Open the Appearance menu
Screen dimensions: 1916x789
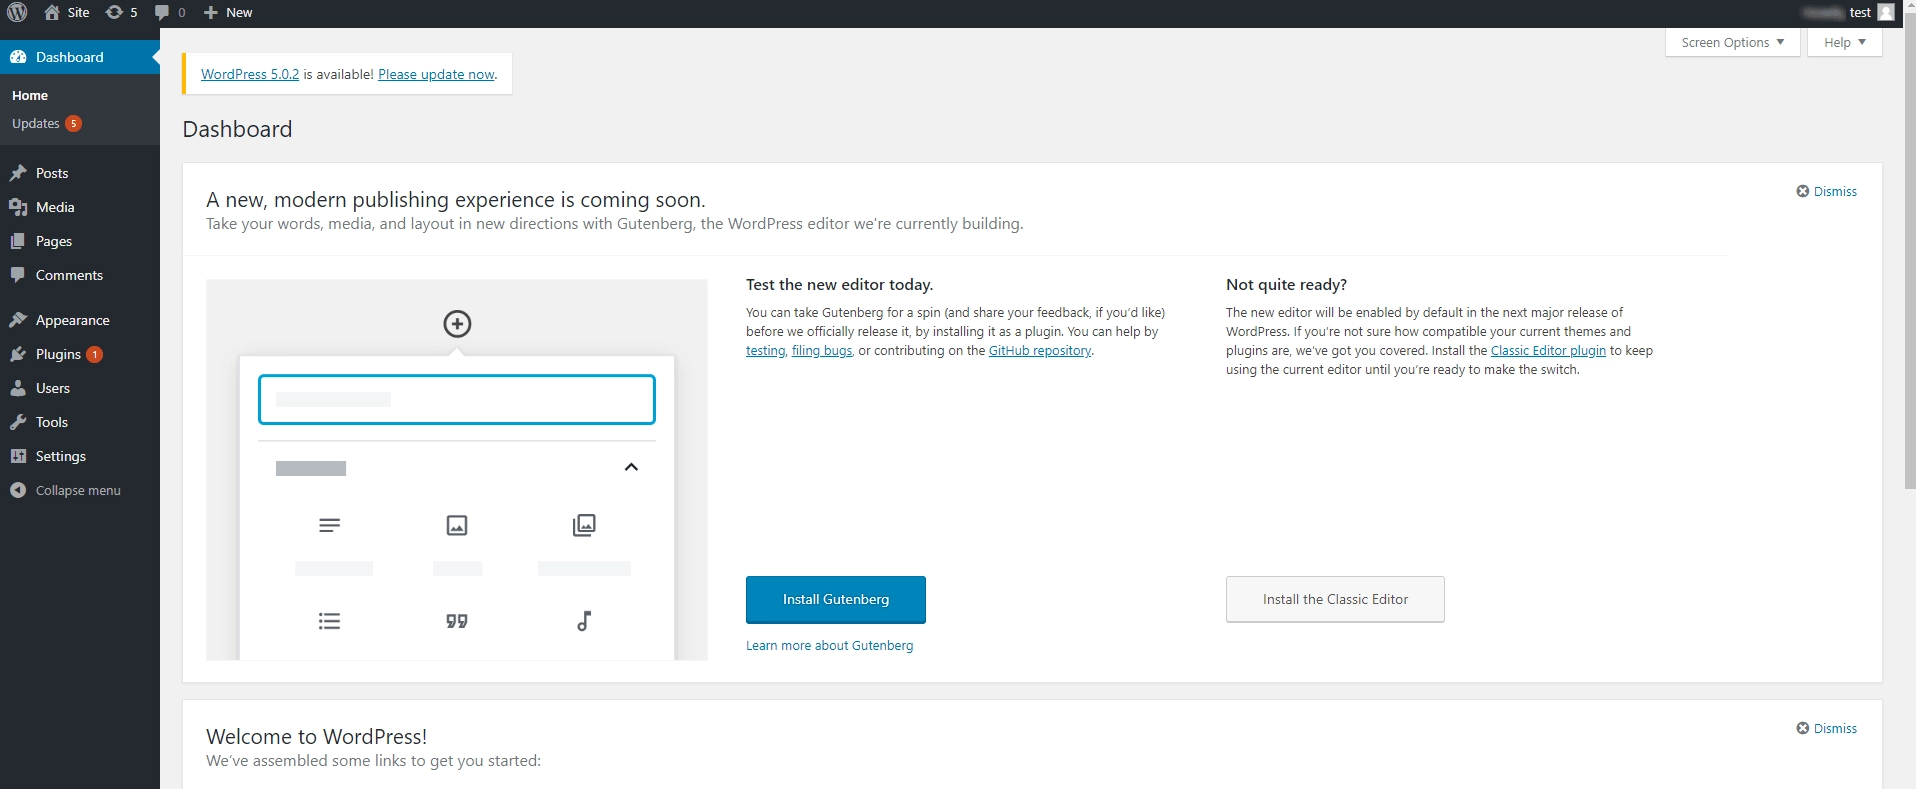80,320
